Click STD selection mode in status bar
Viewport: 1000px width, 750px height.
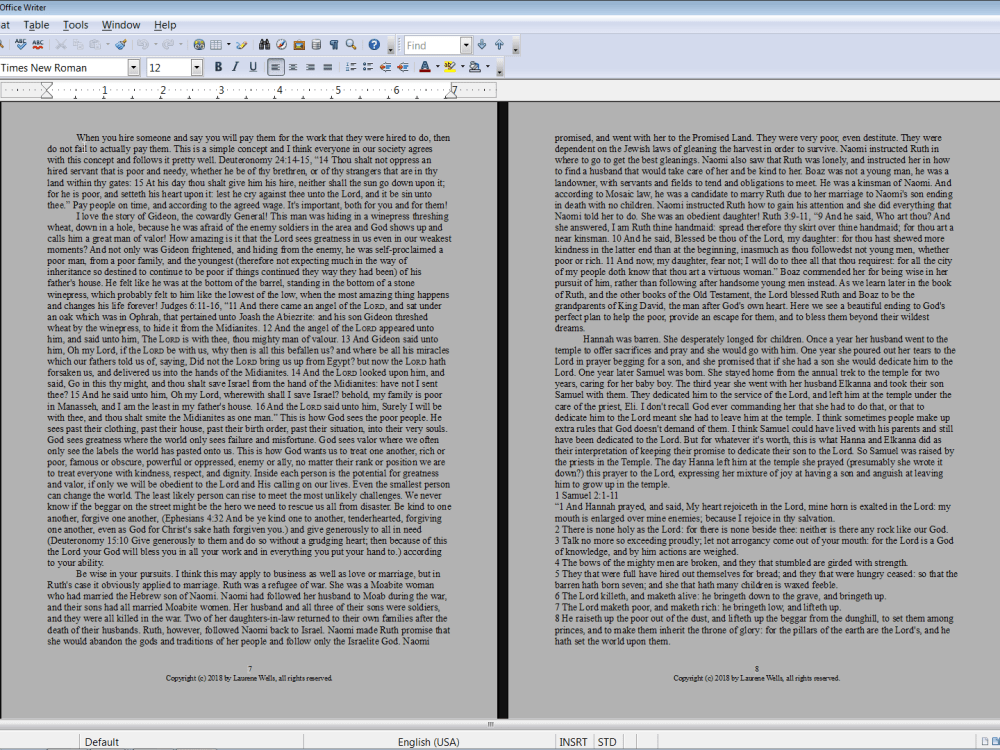(x=607, y=742)
